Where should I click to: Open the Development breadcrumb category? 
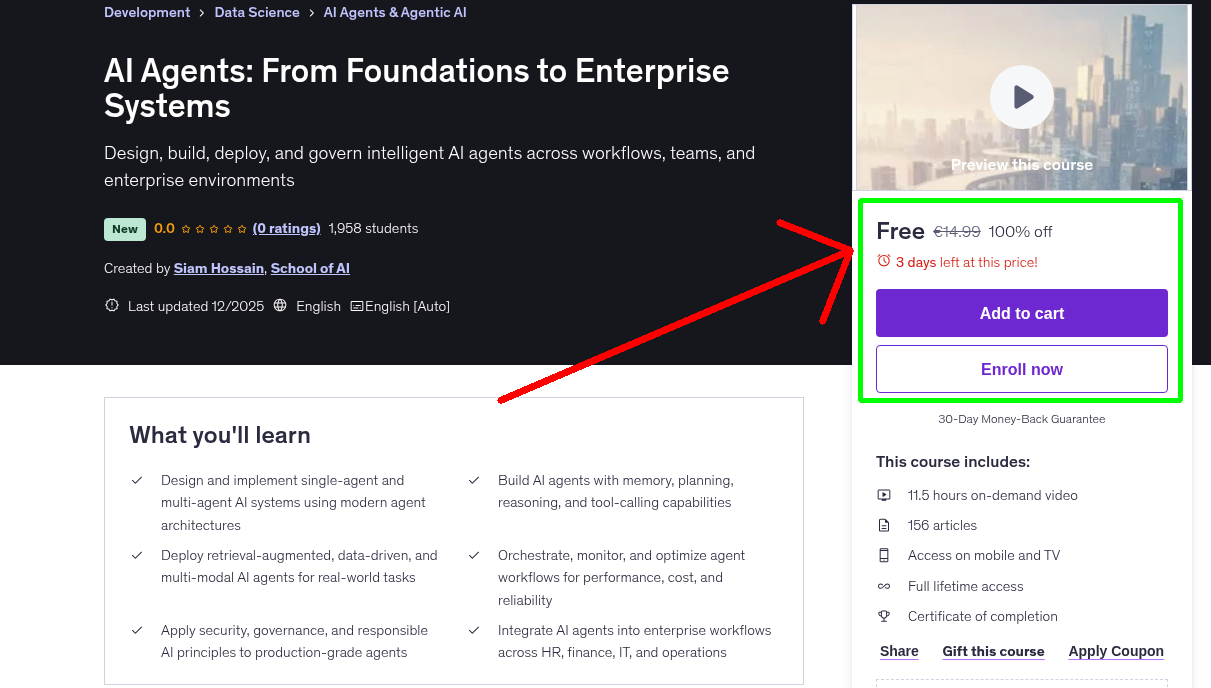click(147, 12)
